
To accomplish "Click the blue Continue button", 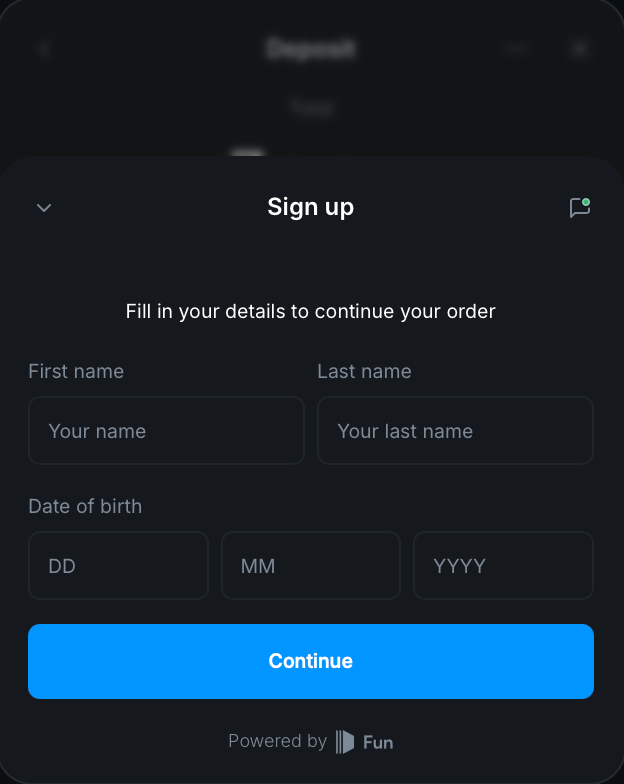I will [311, 662].
